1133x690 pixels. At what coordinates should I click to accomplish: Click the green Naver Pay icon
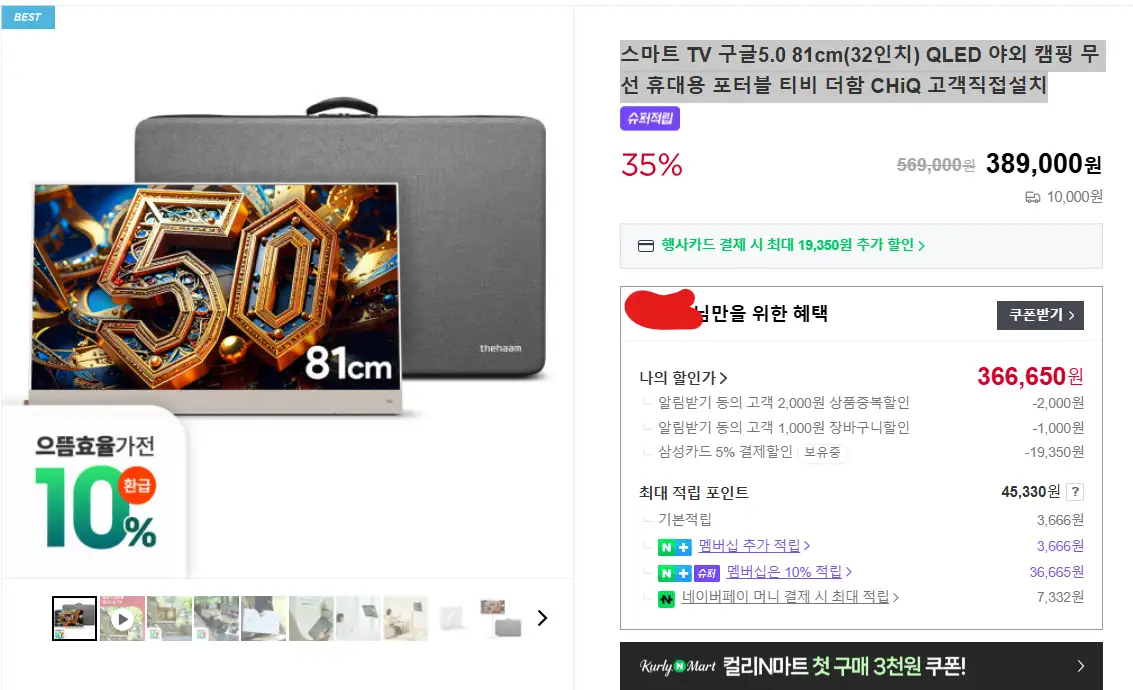tap(666, 598)
